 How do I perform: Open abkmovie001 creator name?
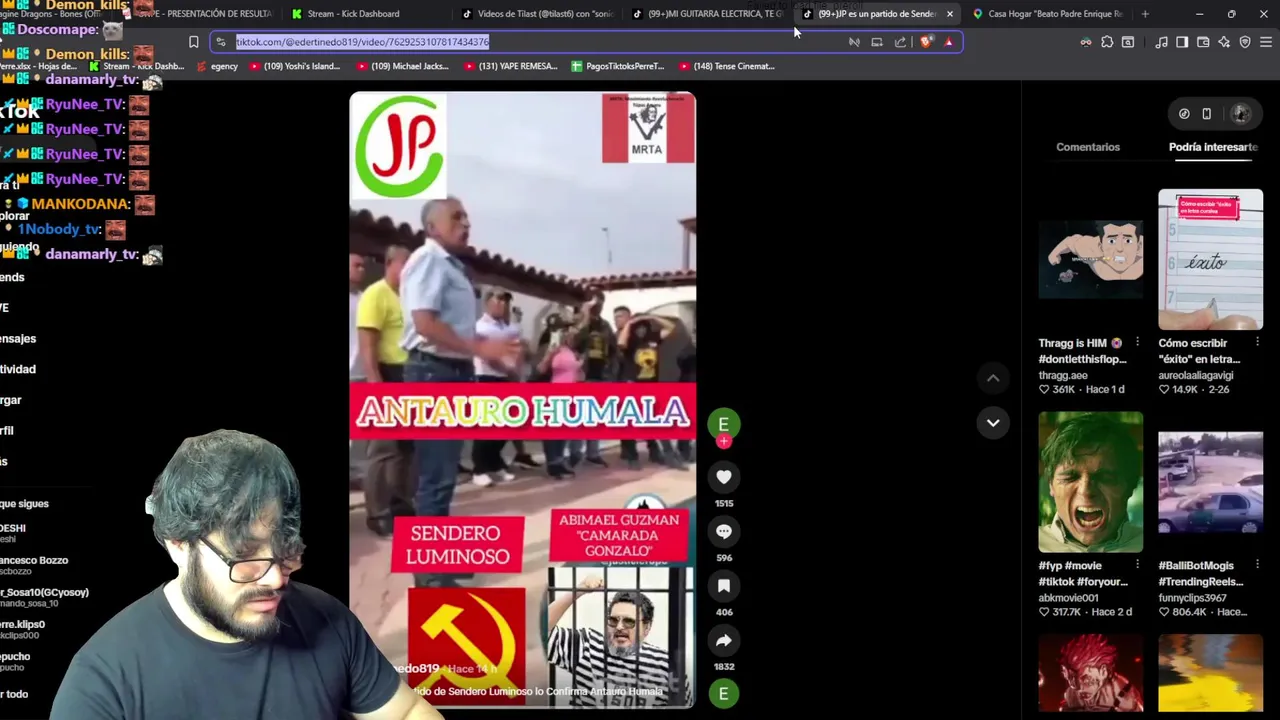(1068, 598)
